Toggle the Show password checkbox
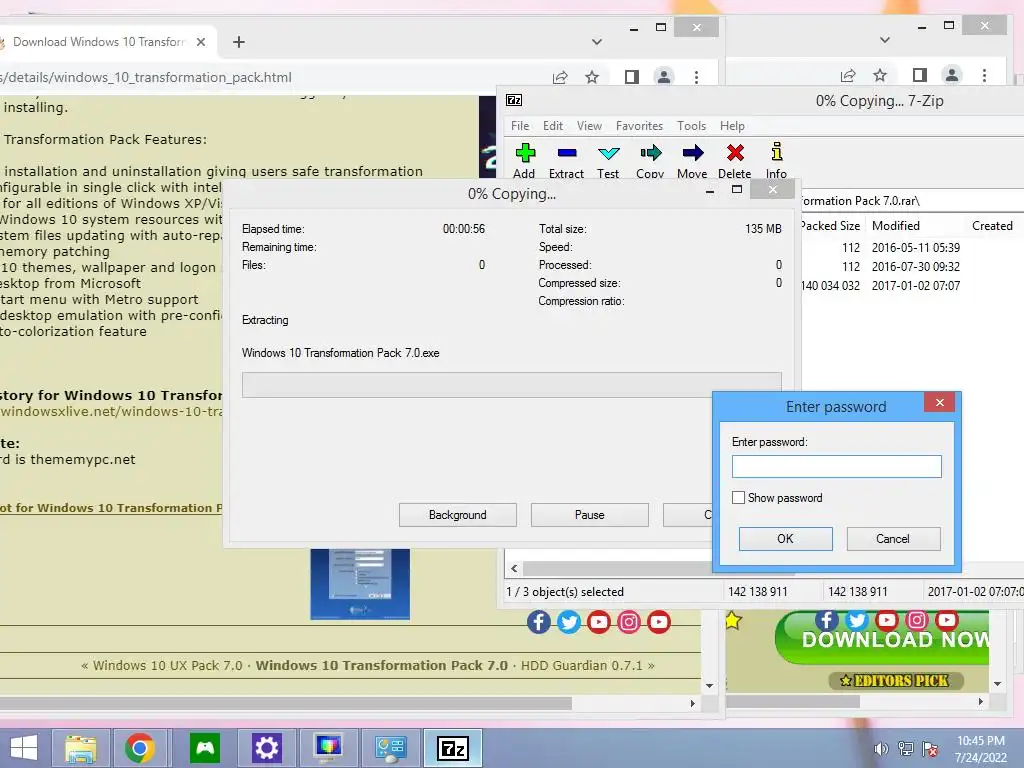Image resolution: width=1024 pixels, height=768 pixels. [739, 498]
